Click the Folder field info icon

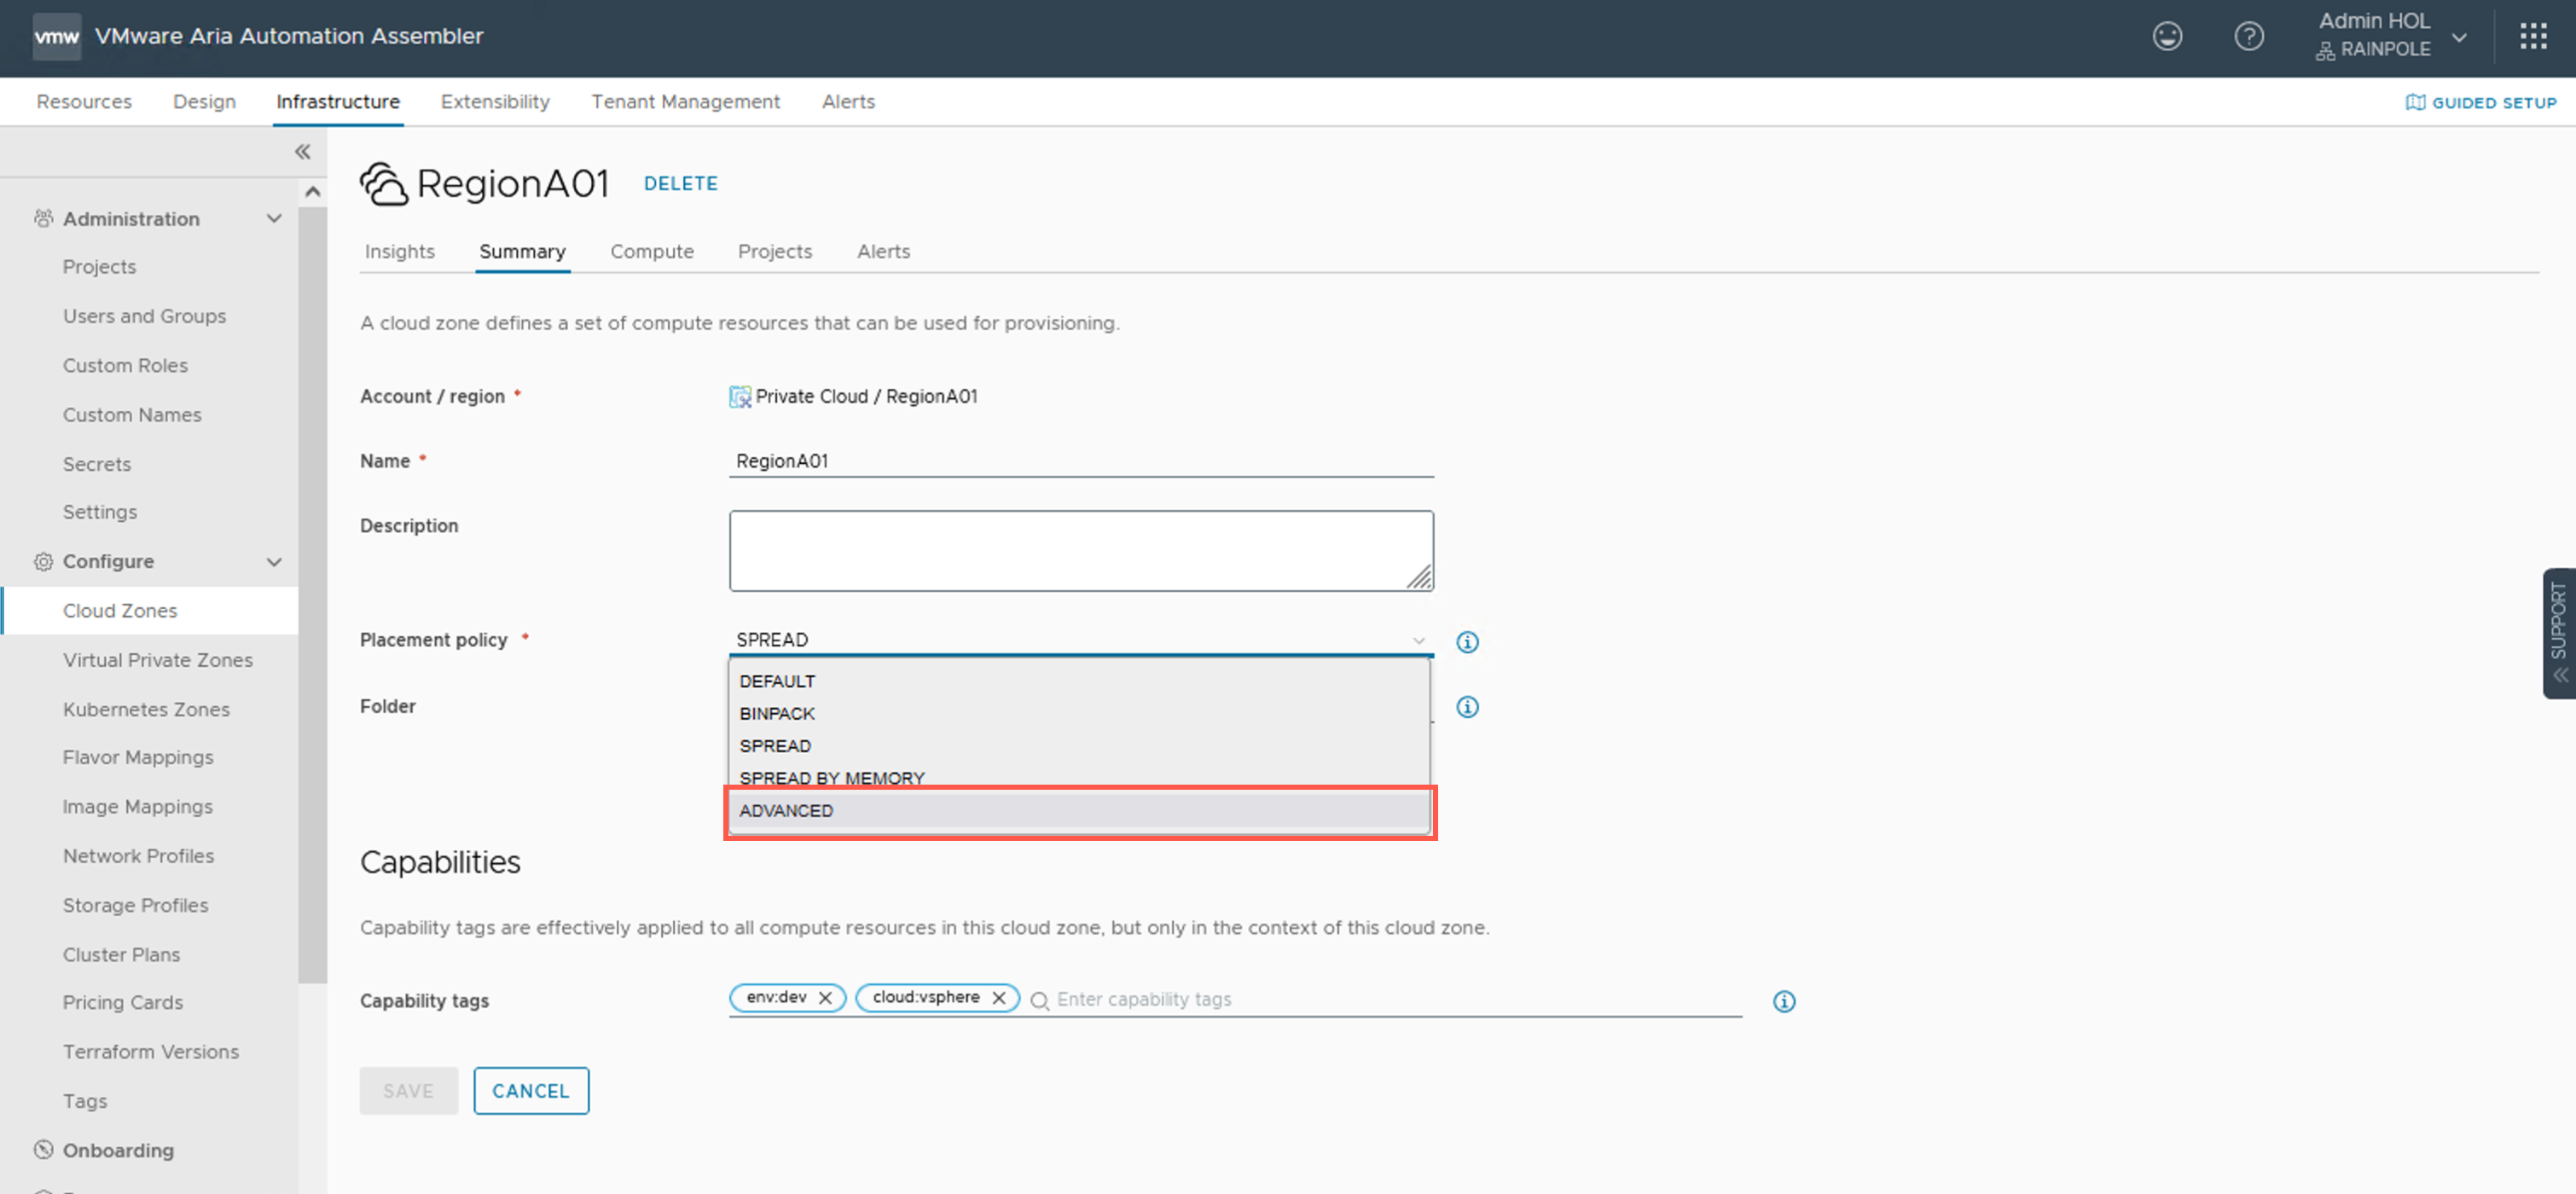tap(1466, 707)
